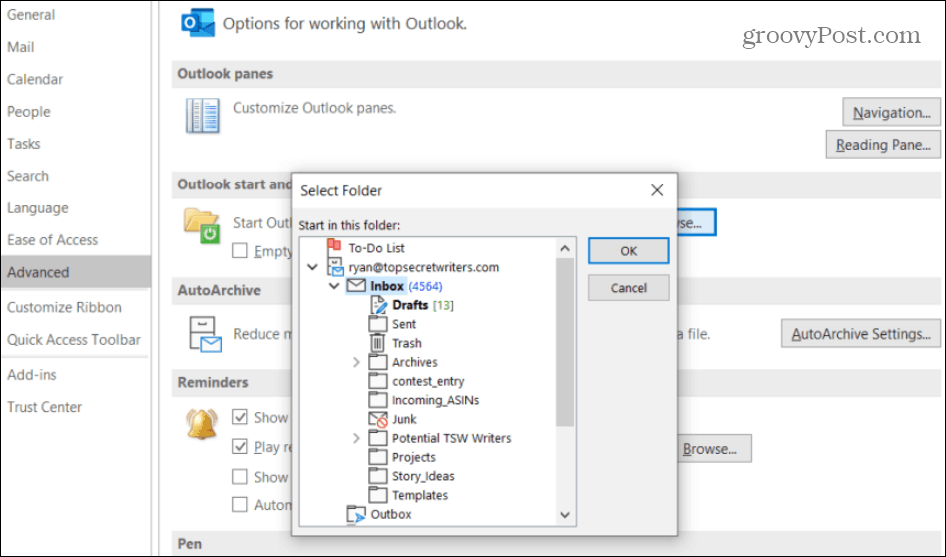Enable the third Reminders checkbox labeled Show
The width and height of the screenshot is (946, 557).
click(x=240, y=477)
